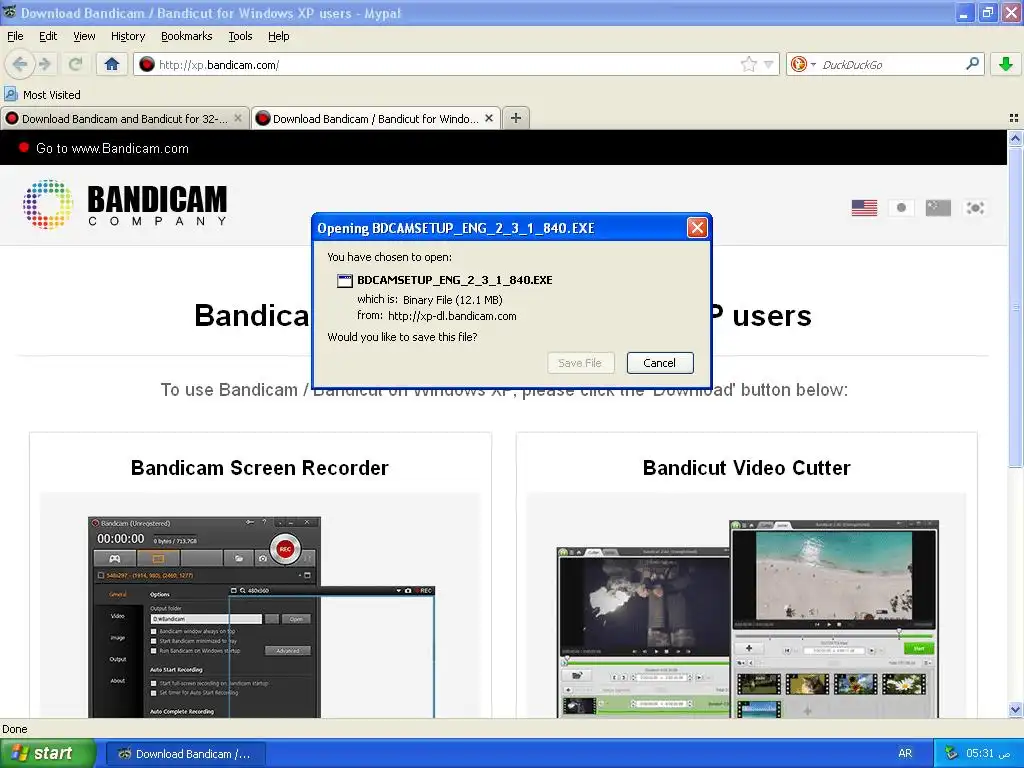The width and height of the screenshot is (1024, 768).
Task: Open the Most Visited bookmarks folder
Action: point(42,95)
